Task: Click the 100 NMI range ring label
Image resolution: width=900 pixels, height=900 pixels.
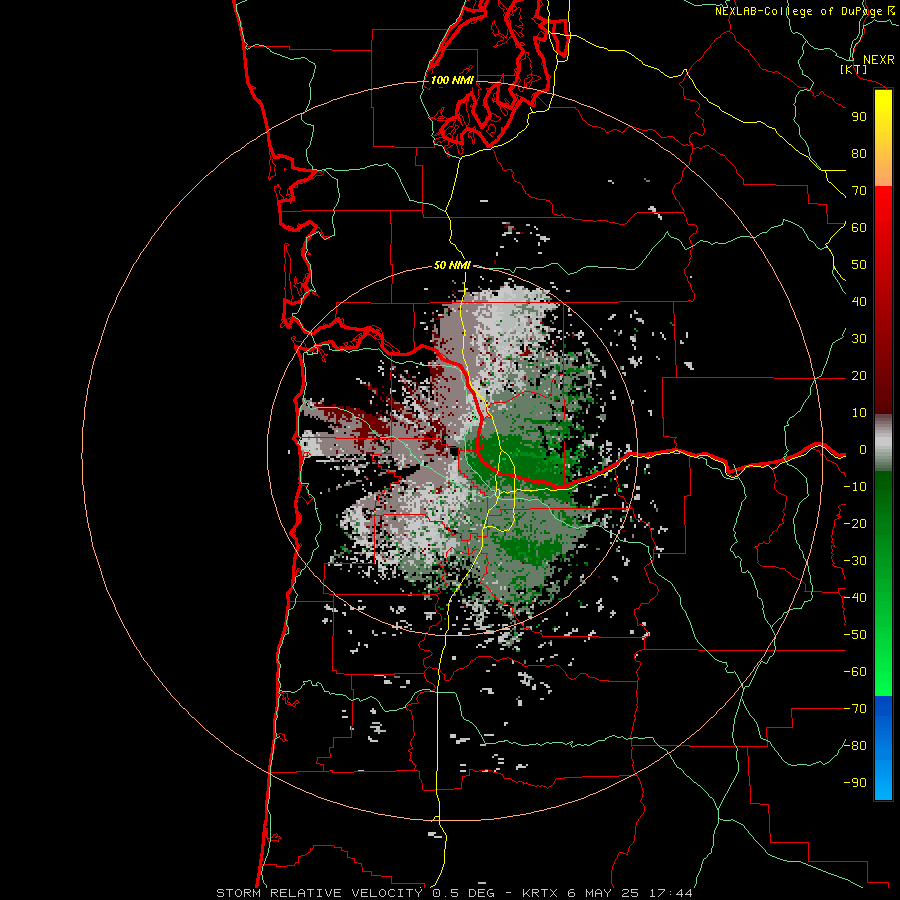Action: coord(452,80)
